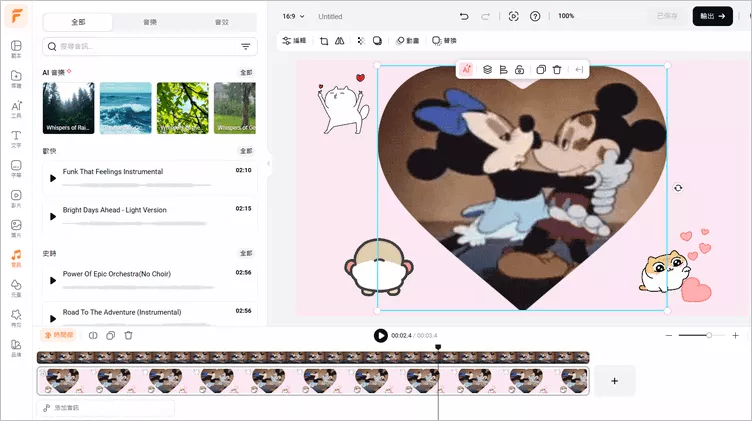Select the orange cat with hearts sticker
Image resolution: width=752 pixels, height=421 pixels.
pos(676,266)
